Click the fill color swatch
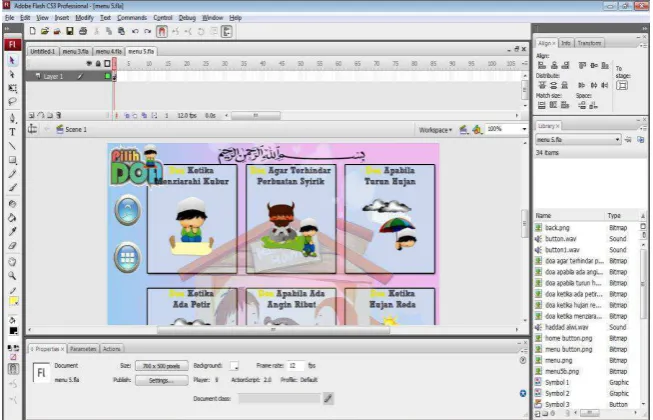 click(13, 331)
